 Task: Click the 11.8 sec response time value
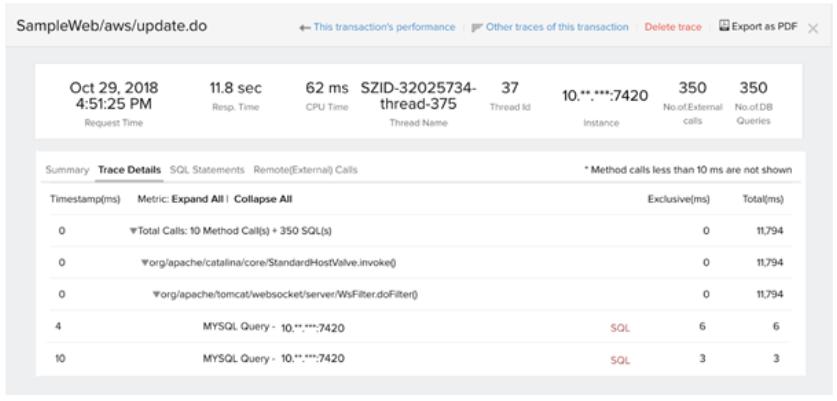click(x=235, y=88)
